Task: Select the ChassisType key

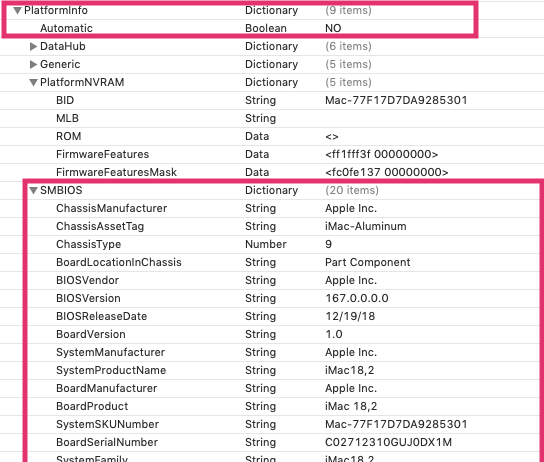Action: [x=88, y=244]
